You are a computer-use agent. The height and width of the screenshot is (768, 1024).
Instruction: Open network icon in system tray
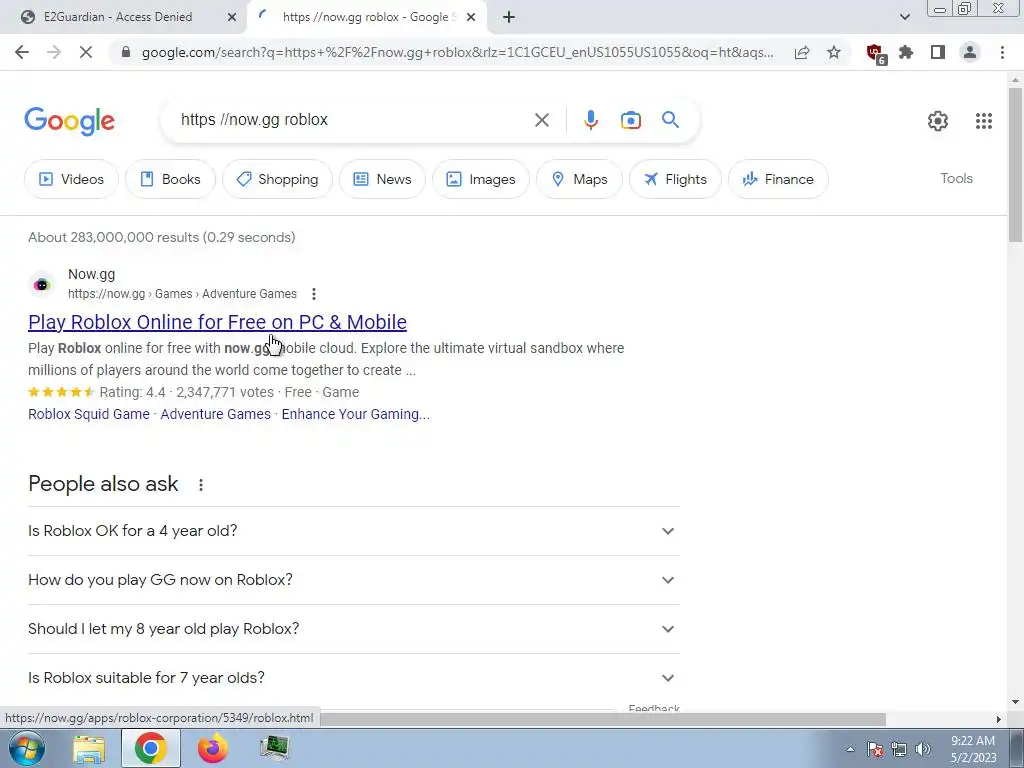tap(899, 749)
